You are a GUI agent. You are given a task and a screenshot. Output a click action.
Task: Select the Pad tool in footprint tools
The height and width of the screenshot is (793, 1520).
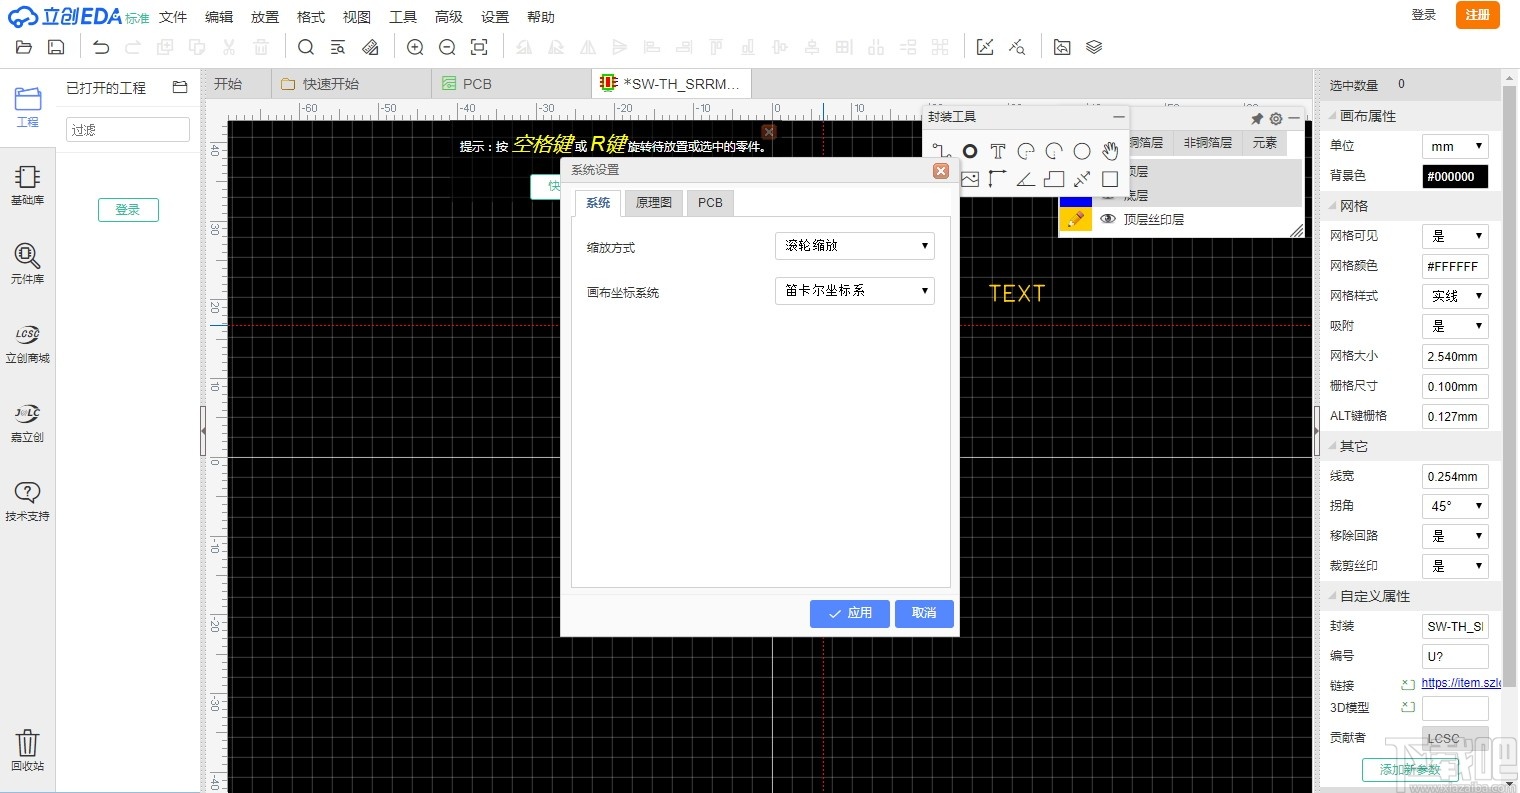pos(970,151)
